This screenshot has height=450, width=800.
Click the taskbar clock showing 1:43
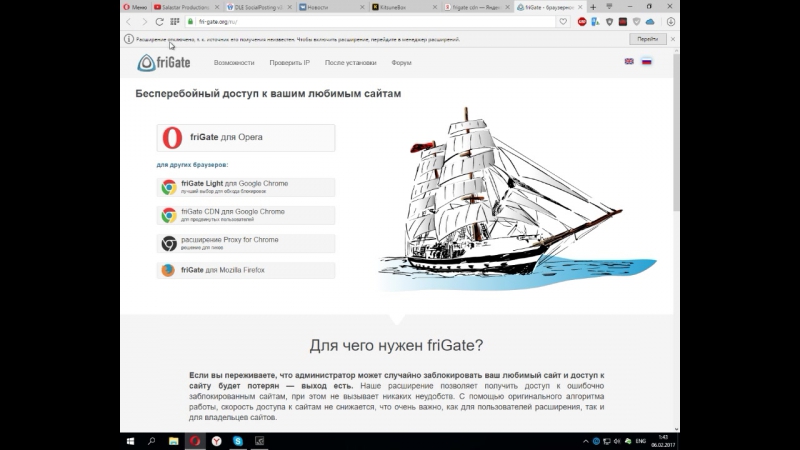click(x=663, y=441)
